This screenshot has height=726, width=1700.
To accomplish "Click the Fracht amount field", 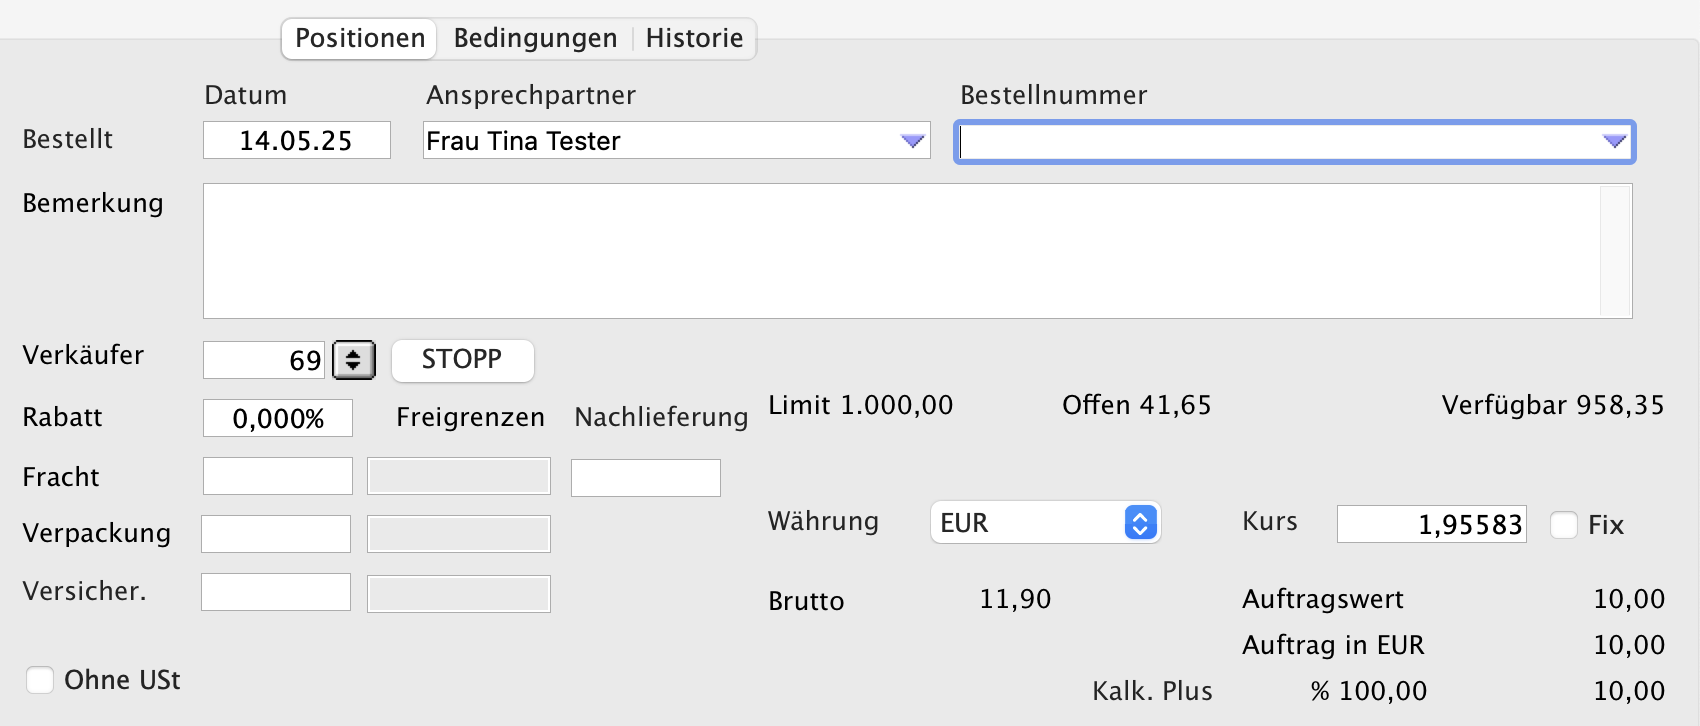I will click(278, 476).
